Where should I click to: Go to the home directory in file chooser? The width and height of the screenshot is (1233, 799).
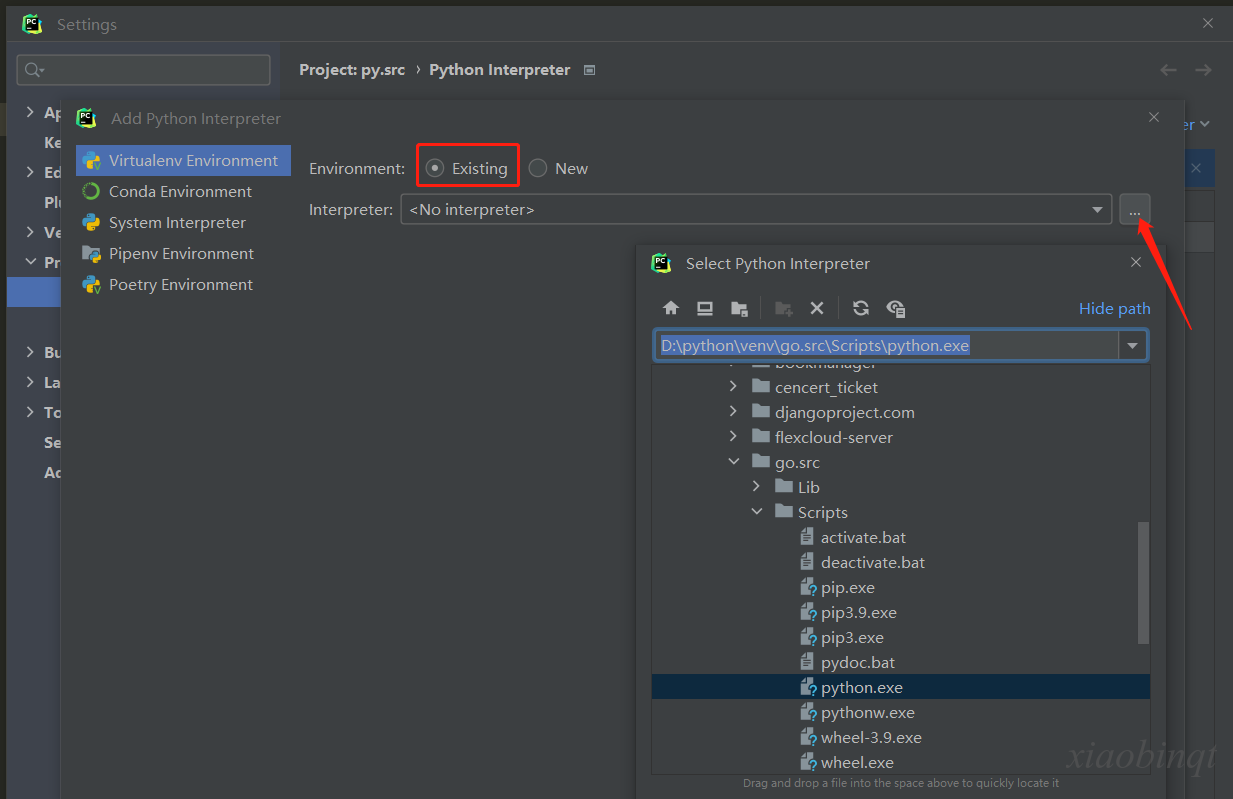(671, 308)
